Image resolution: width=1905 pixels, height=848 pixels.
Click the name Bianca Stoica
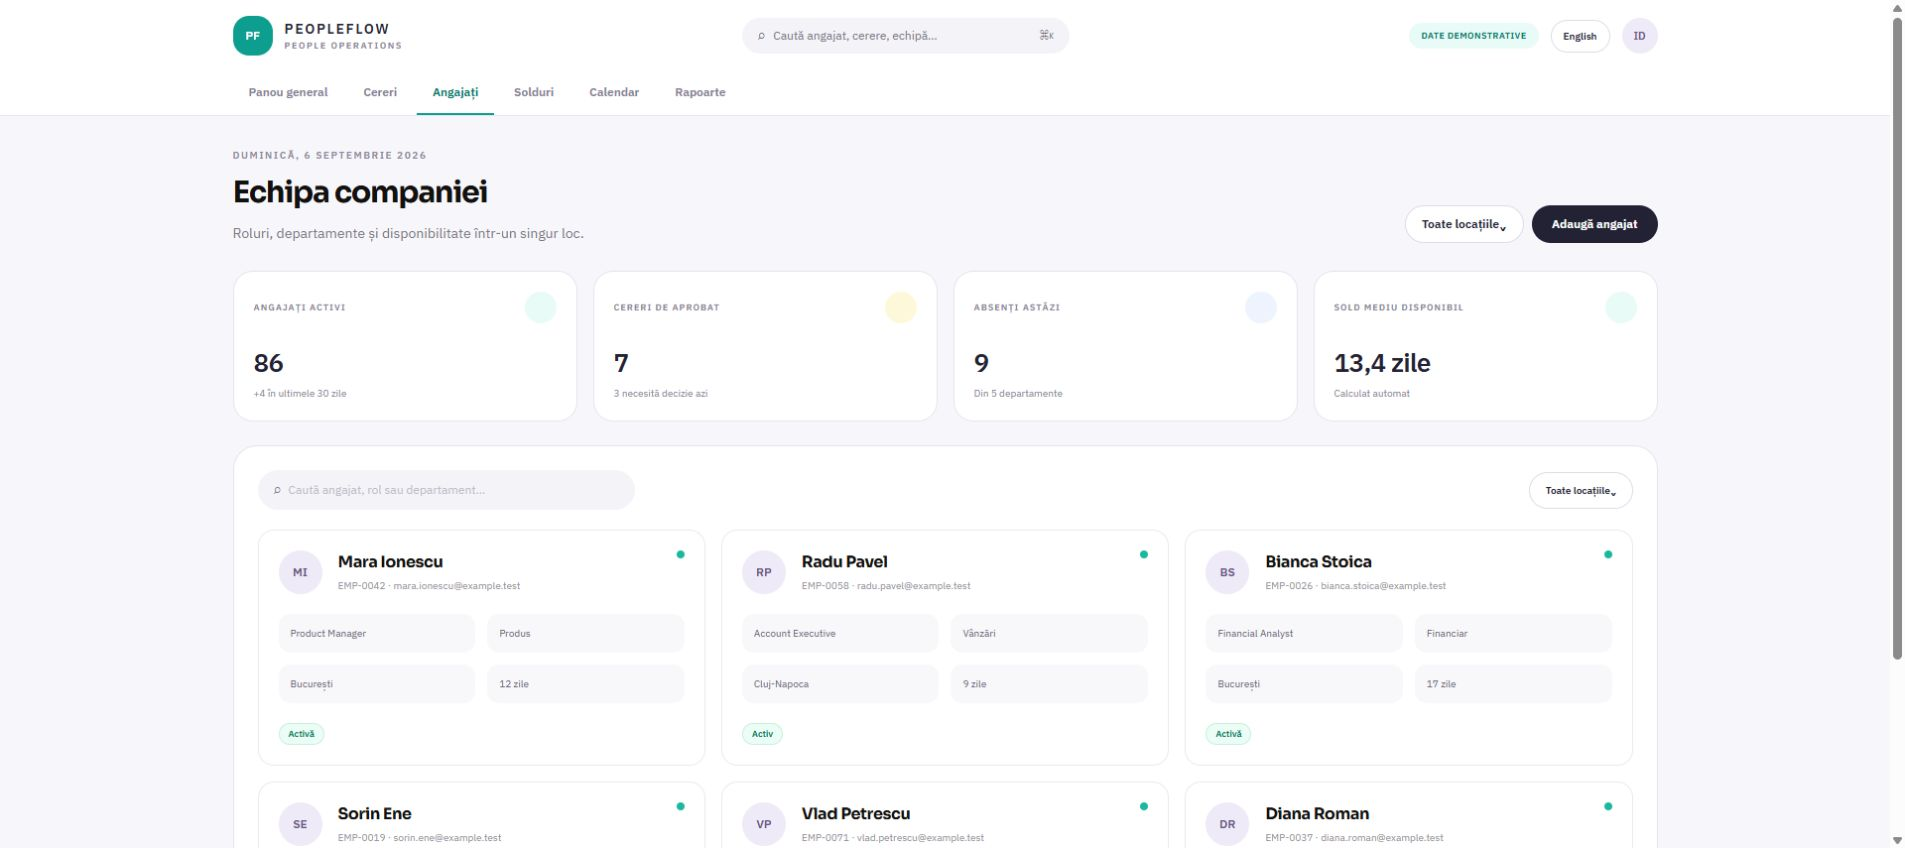pos(1318,562)
